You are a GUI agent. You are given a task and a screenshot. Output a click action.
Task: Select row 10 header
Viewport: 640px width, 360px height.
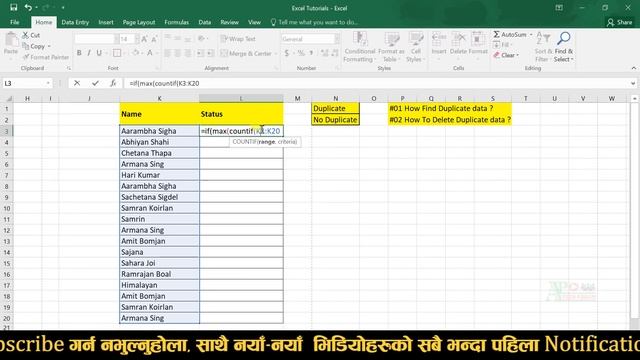(x=7, y=208)
